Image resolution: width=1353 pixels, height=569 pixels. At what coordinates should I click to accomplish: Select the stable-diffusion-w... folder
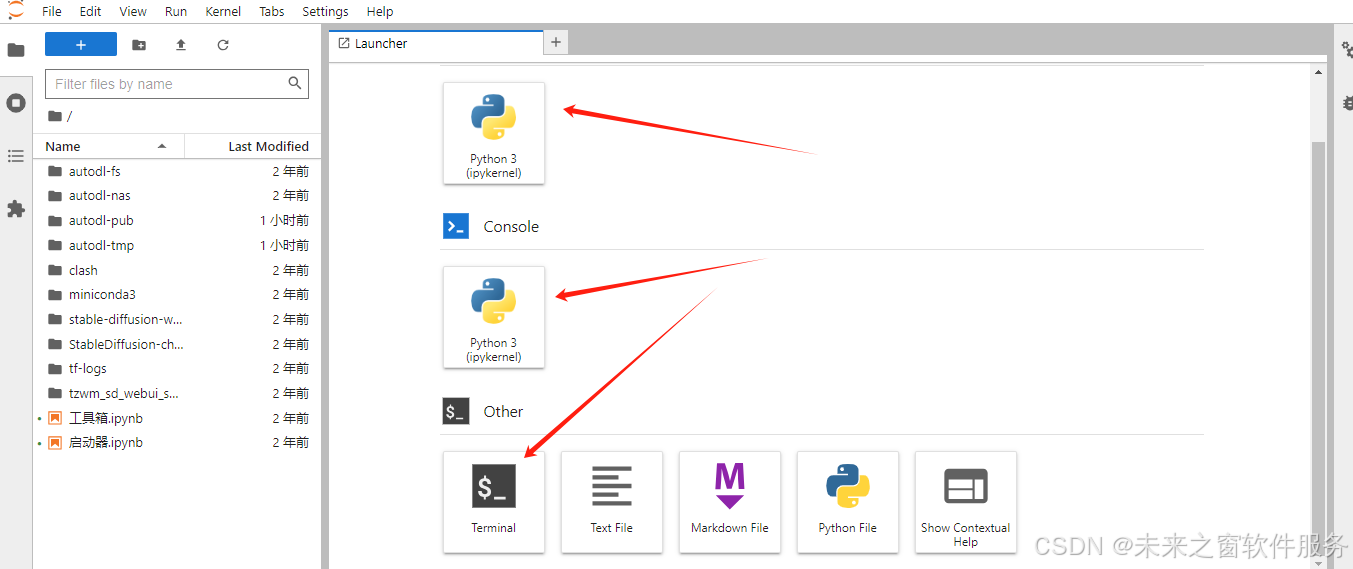point(177,319)
